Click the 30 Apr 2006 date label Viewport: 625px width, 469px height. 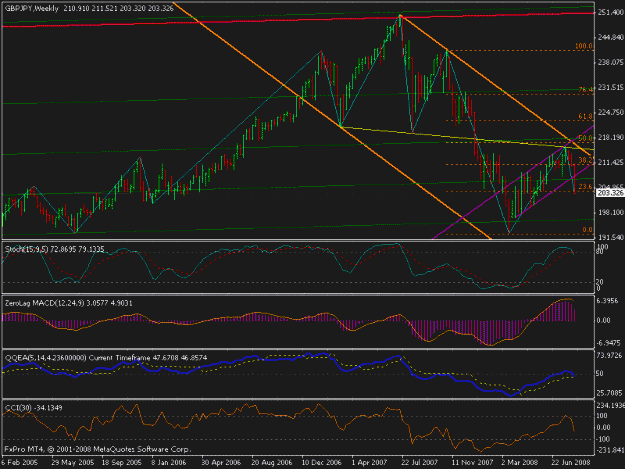(x=221, y=462)
